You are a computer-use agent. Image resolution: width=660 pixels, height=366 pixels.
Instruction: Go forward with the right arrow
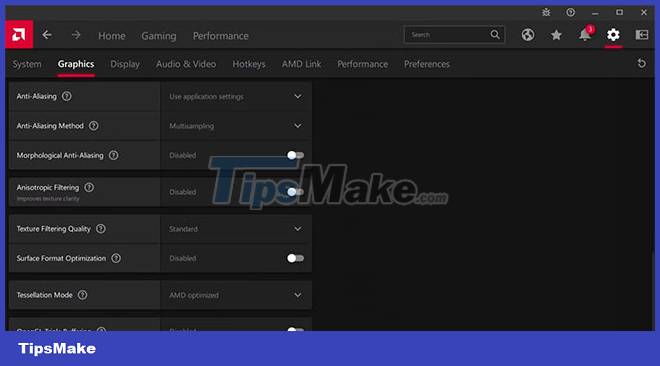tap(76, 35)
